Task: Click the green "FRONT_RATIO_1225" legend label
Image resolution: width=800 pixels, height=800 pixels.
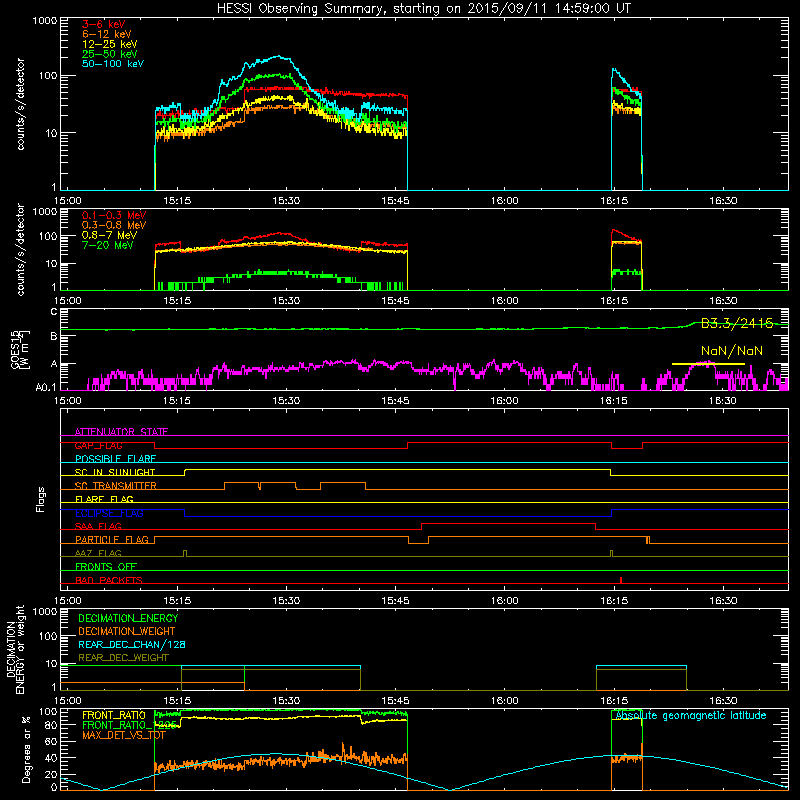Action: pyautogui.click(x=129, y=725)
